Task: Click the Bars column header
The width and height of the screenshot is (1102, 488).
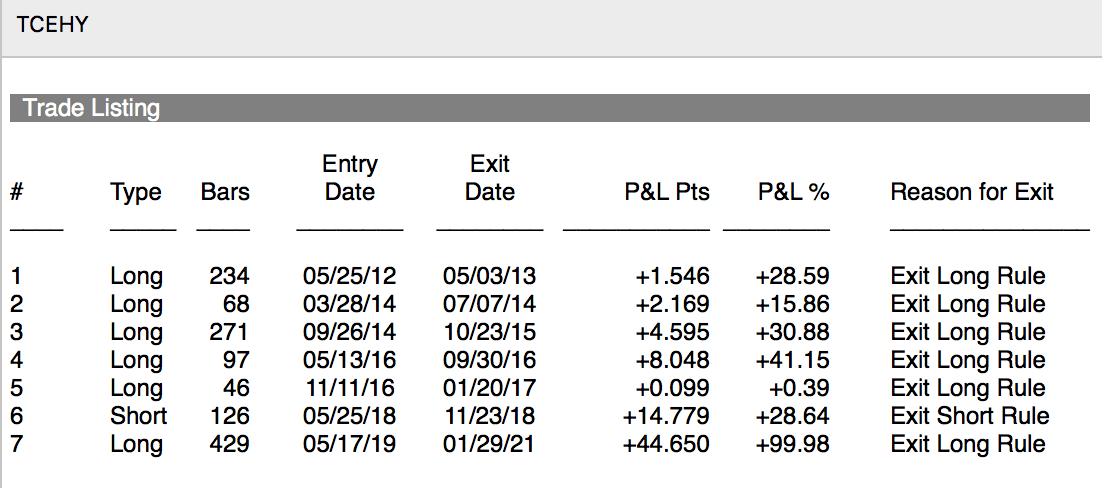Action: pos(225,192)
